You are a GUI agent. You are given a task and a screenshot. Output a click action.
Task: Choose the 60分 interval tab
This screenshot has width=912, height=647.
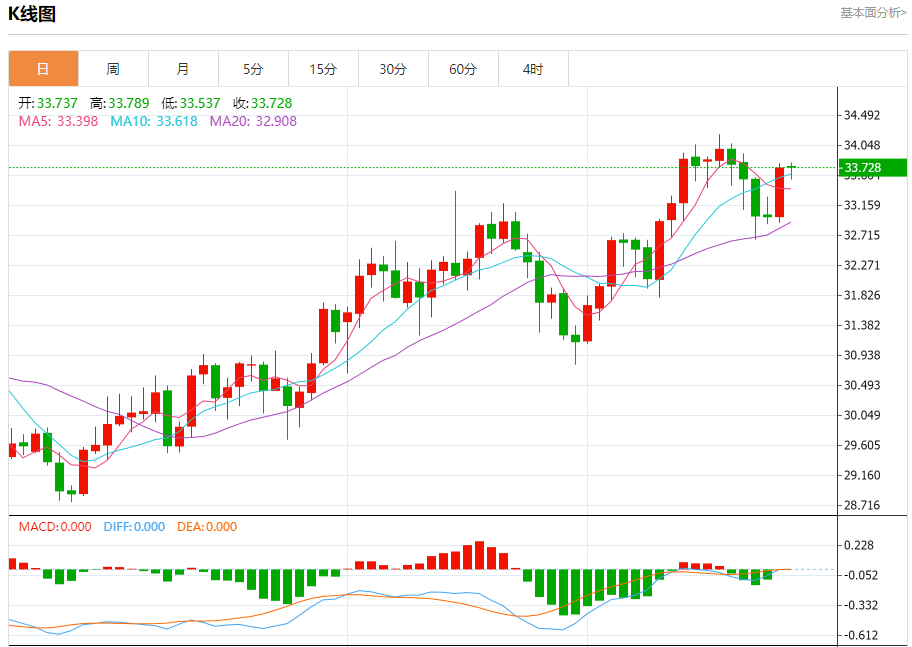463,69
